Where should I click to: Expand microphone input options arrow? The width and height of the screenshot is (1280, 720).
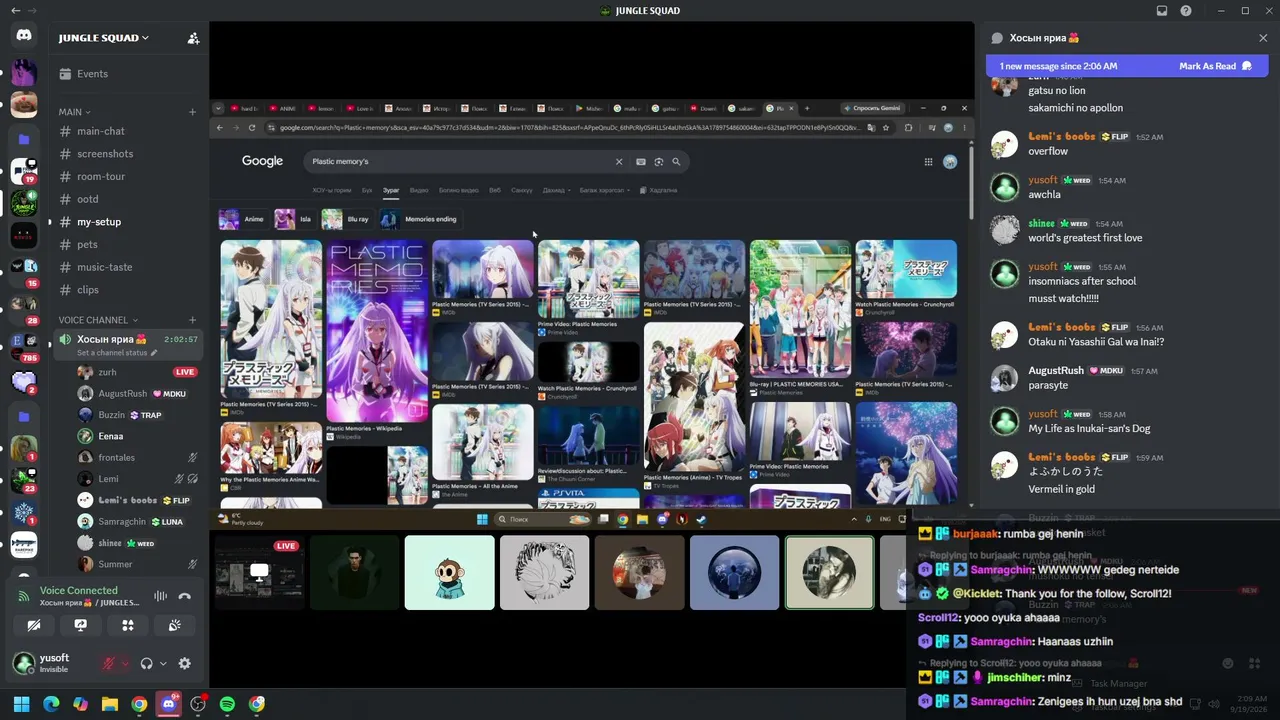click(125, 663)
